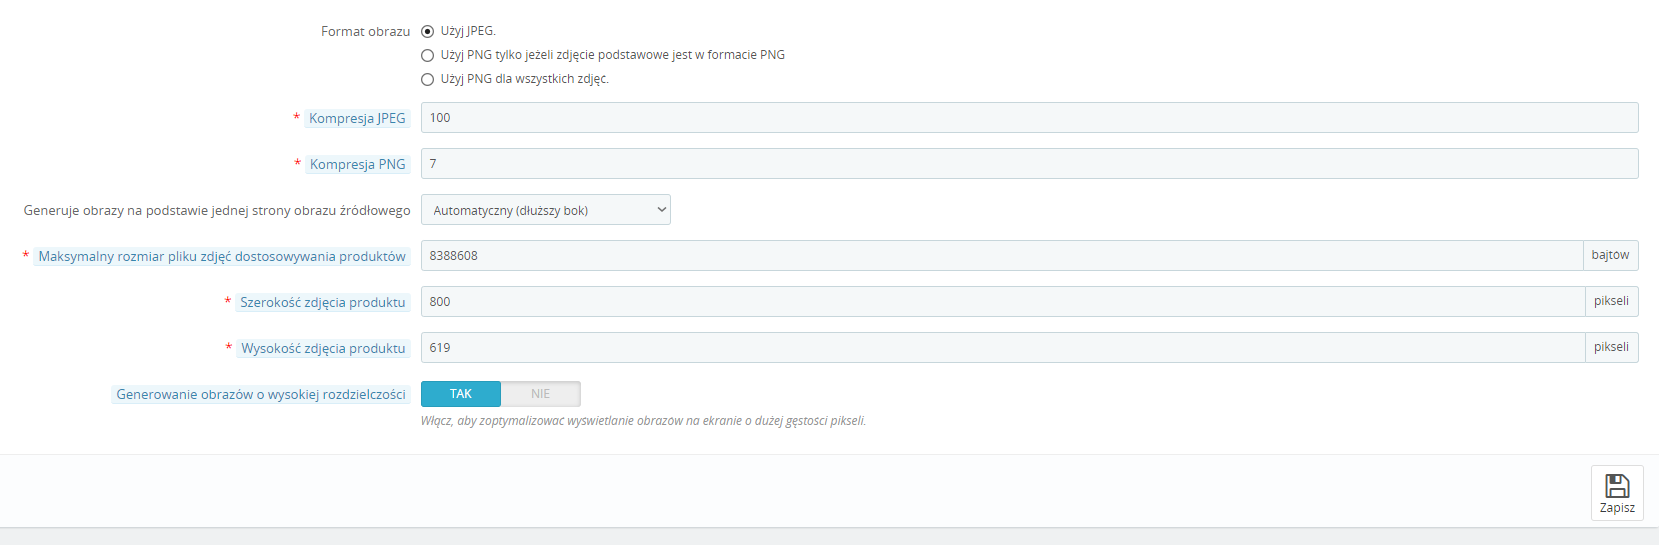Viewport: 1659px width, 545px height.
Task: Select the Użyj JPEG radio option
Action: pyautogui.click(x=428, y=31)
